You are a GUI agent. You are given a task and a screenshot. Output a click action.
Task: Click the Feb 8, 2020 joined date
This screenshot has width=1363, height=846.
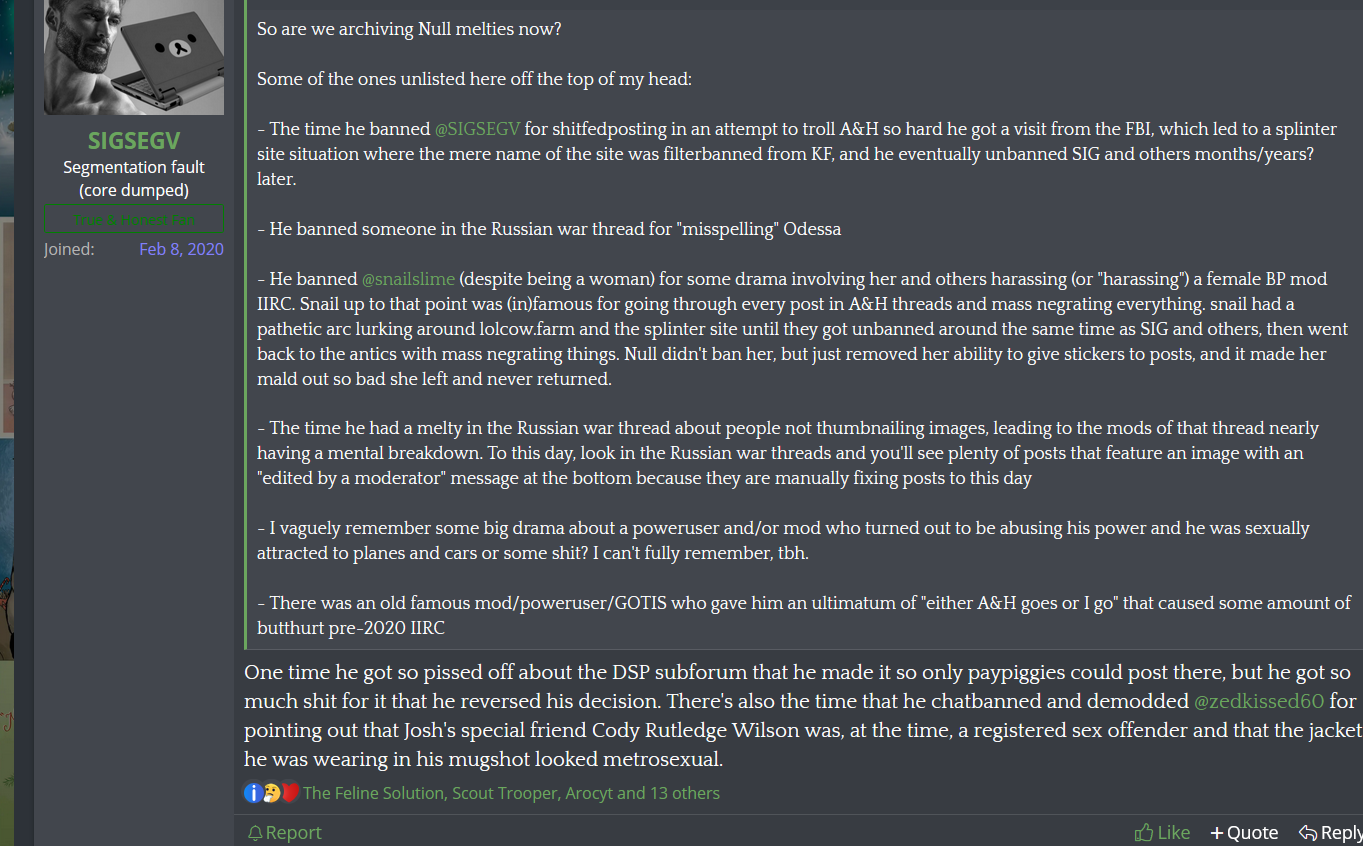pyautogui.click(x=181, y=249)
